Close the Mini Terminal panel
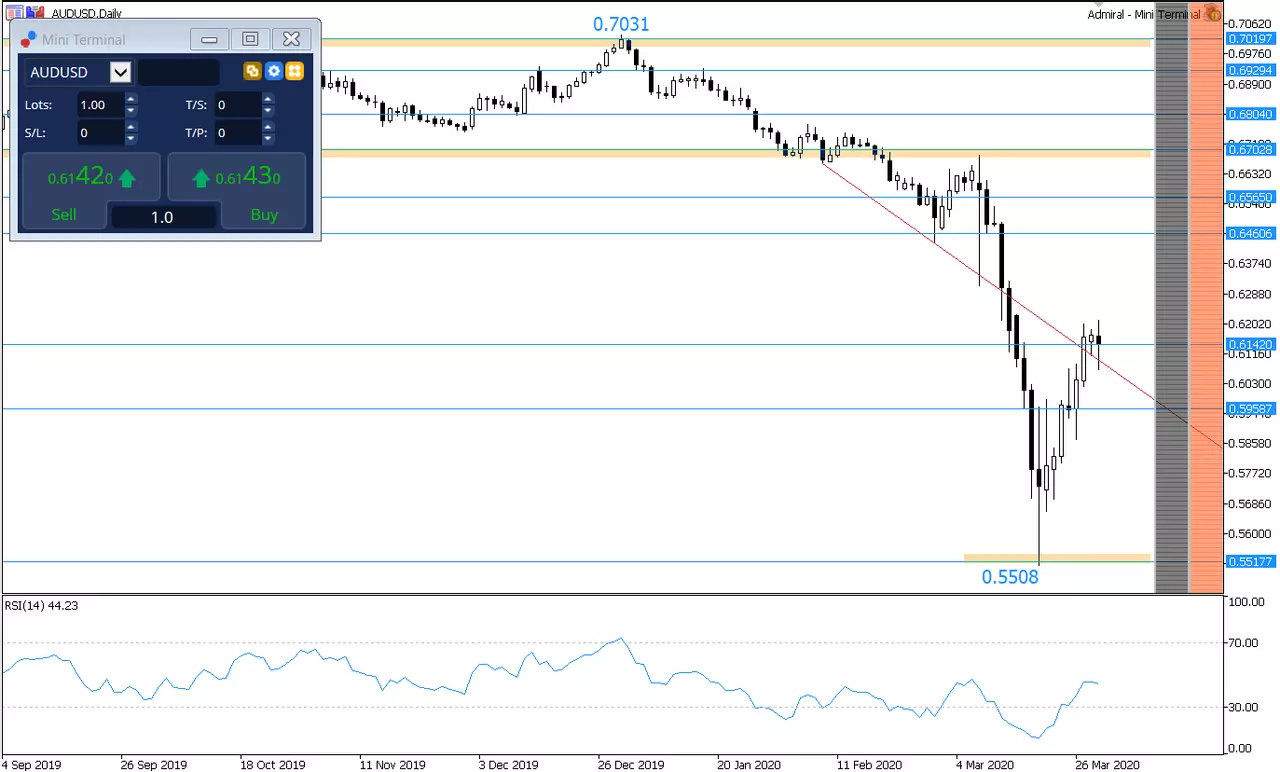This screenshot has height=772, width=1280. [x=291, y=39]
